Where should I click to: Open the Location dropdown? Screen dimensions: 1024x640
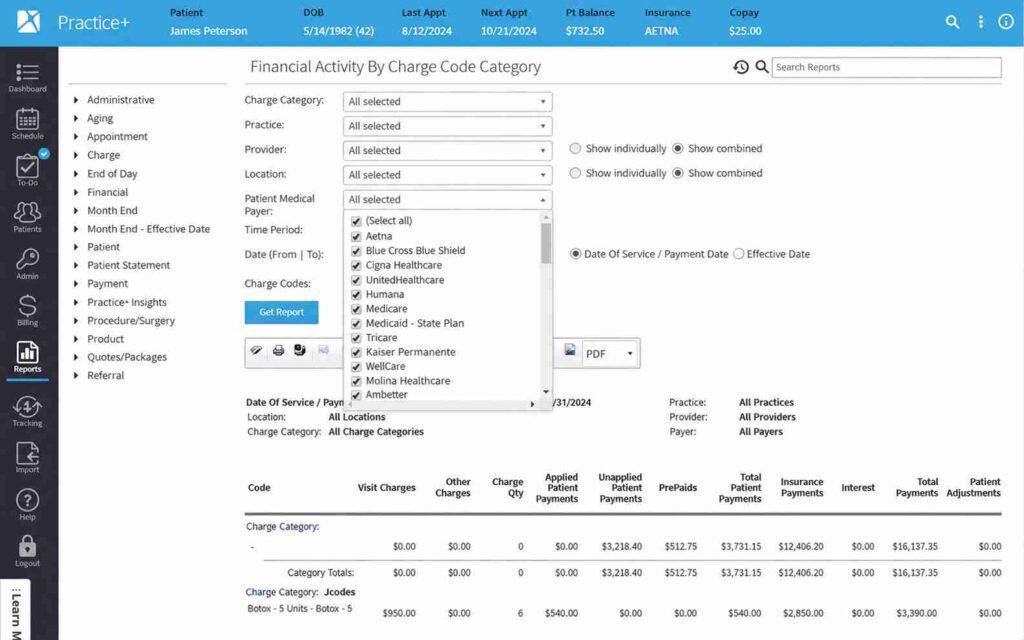click(x=447, y=175)
